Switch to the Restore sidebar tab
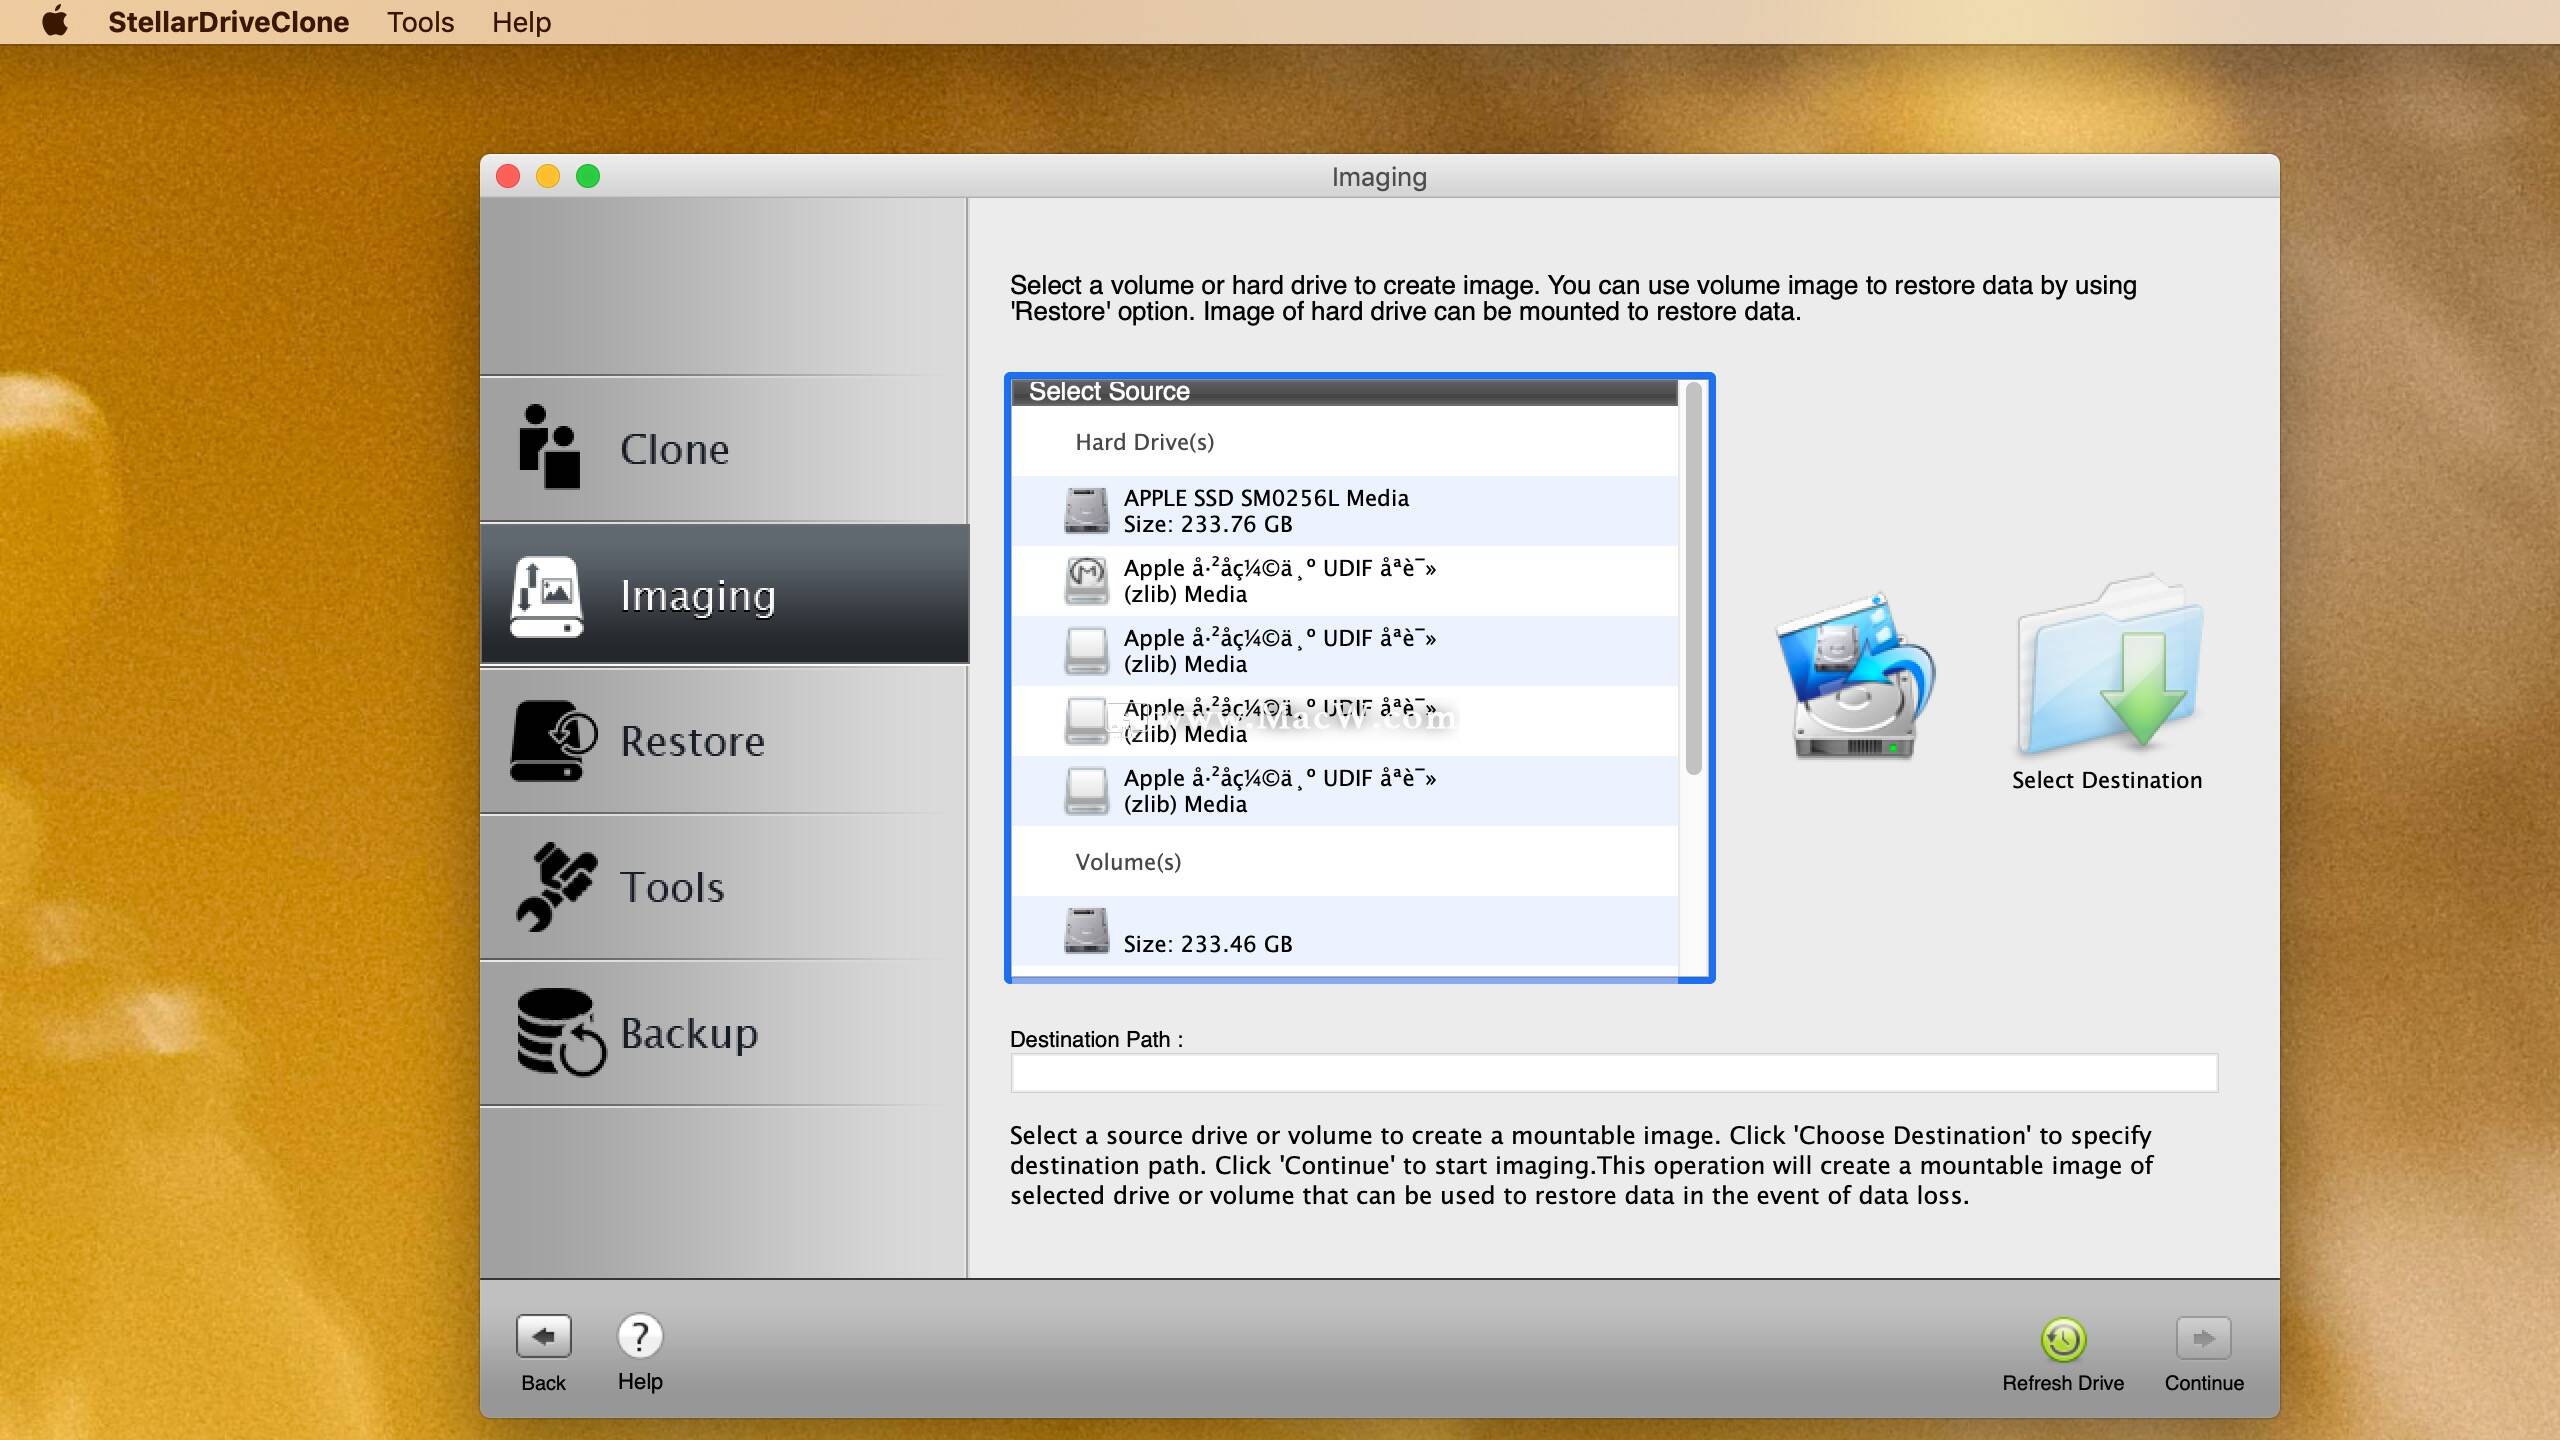The width and height of the screenshot is (2560, 1440). pos(724,740)
